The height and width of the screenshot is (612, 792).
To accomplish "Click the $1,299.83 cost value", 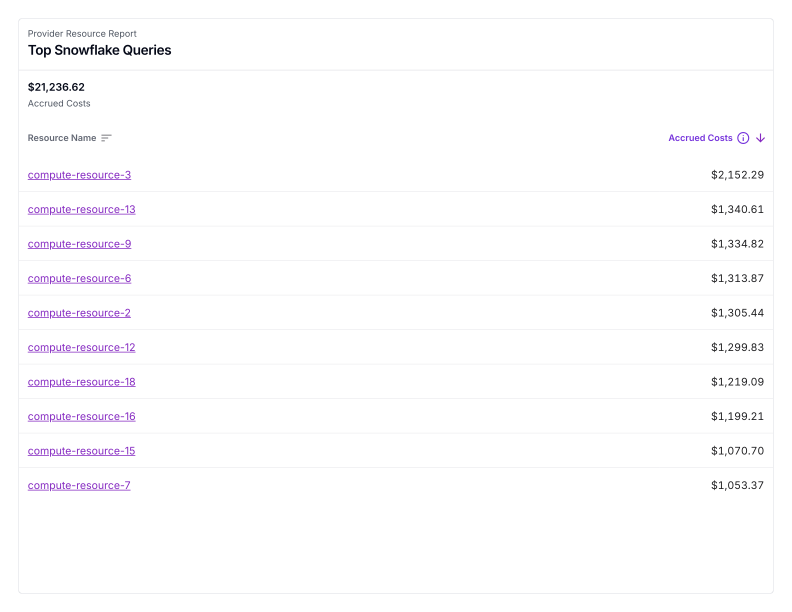I will click(737, 347).
